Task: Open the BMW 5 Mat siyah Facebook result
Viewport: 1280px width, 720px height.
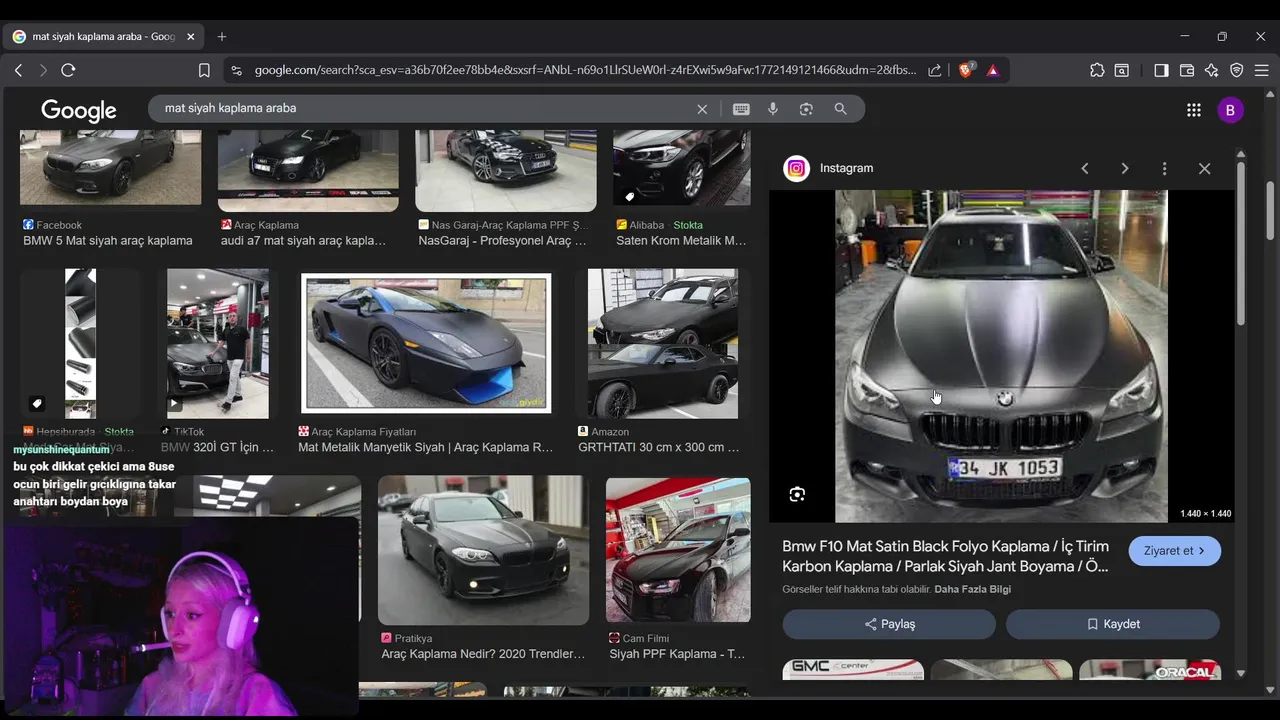Action: click(110, 167)
